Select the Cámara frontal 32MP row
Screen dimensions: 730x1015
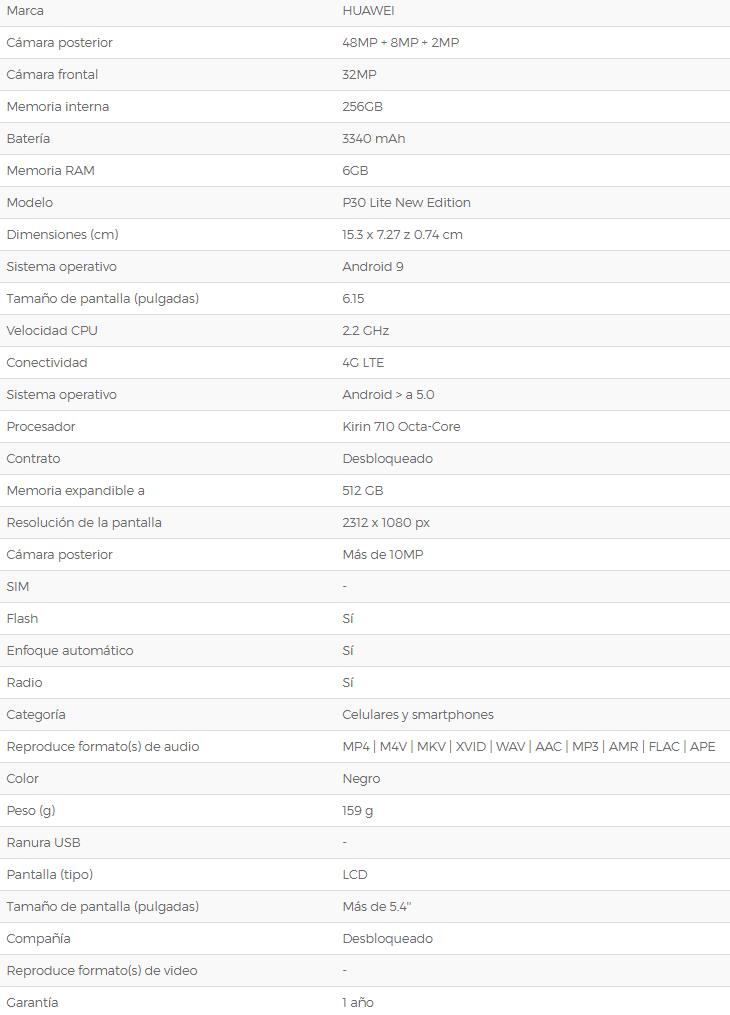pos(365,74)
